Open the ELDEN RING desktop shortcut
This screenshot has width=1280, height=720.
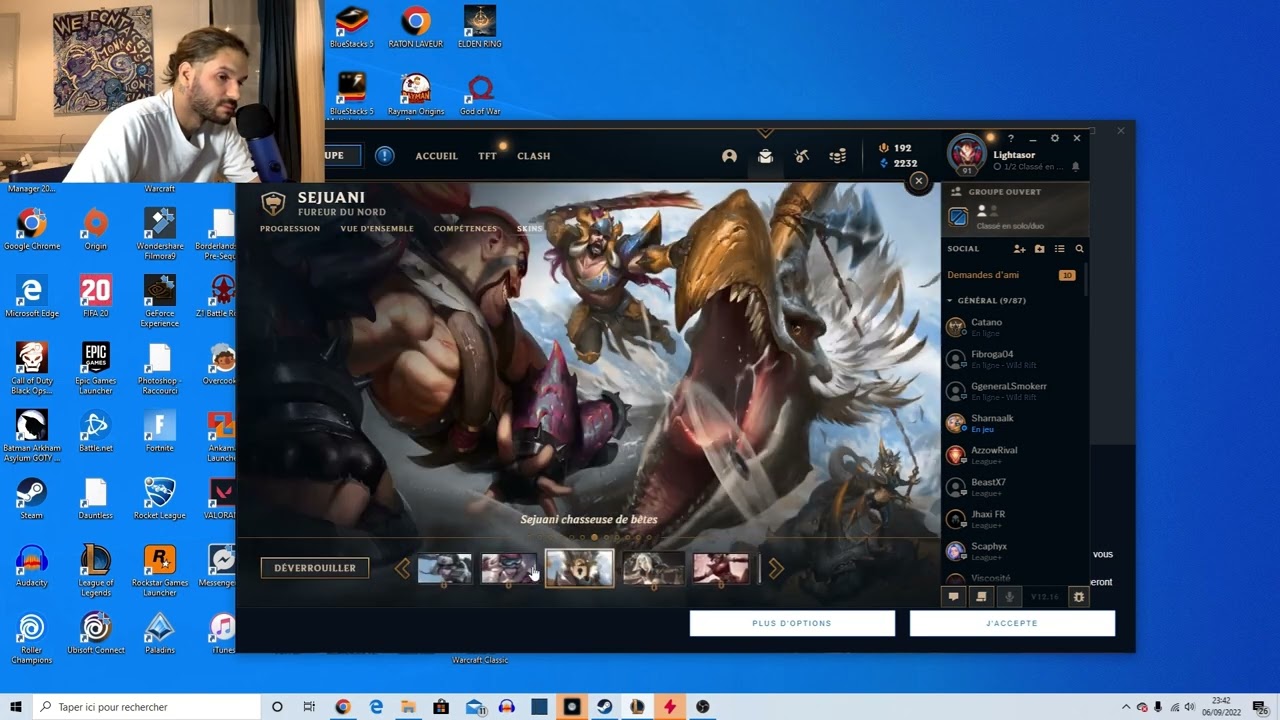(x=480, y=27)
